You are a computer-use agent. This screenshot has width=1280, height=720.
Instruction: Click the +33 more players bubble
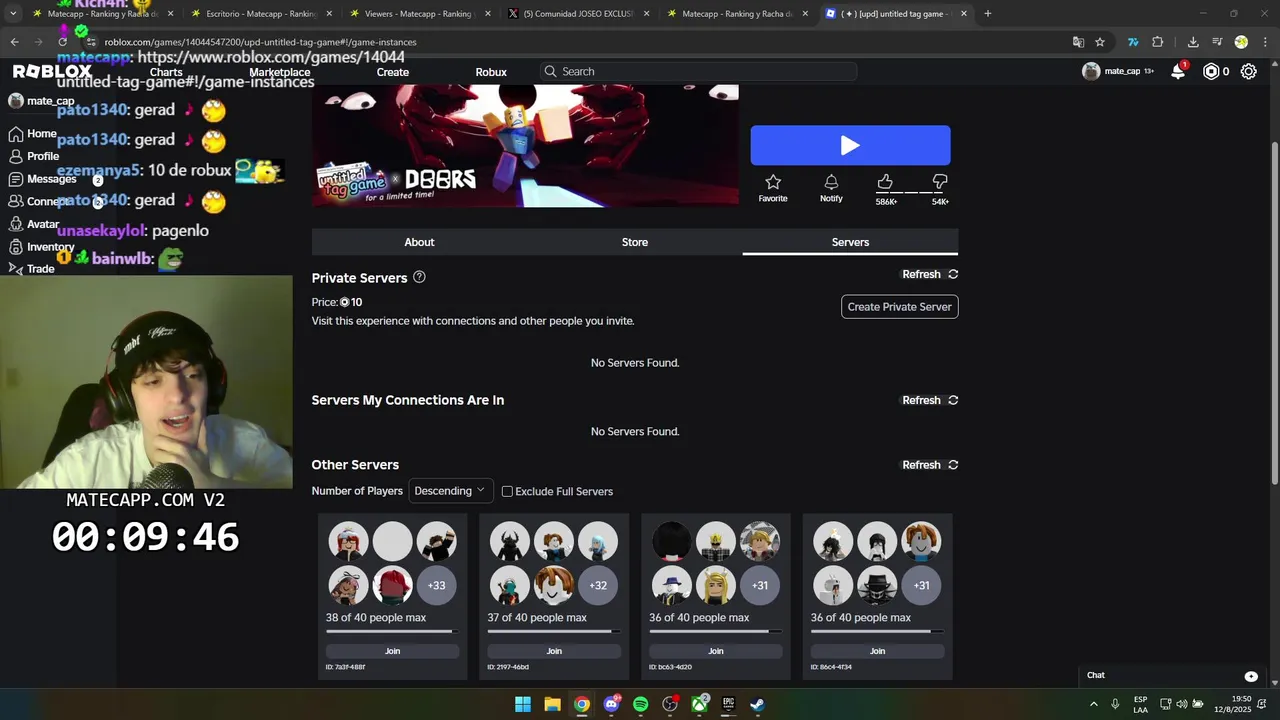(x=437, y=585)
